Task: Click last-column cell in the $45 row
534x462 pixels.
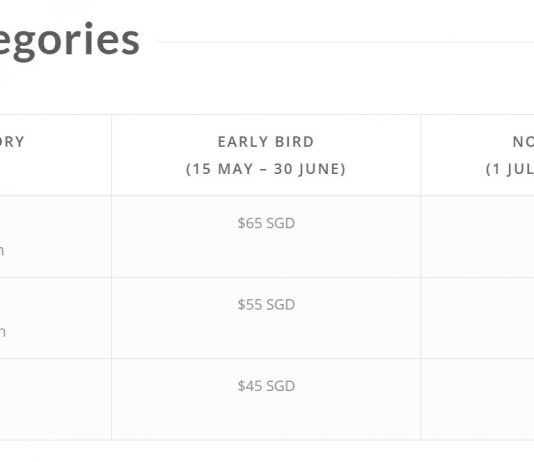Action: (x=477, y=399)
